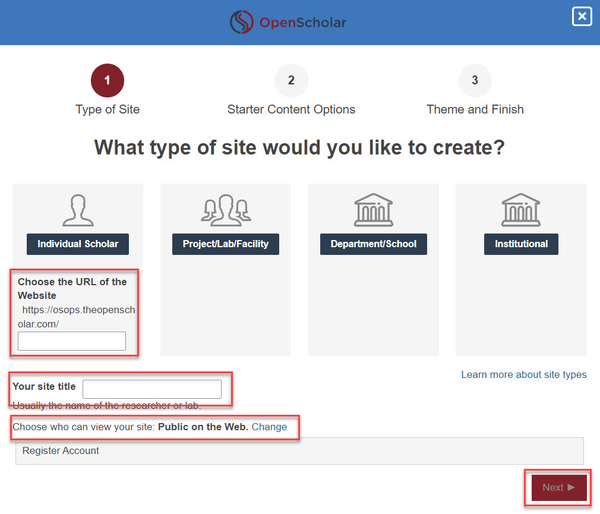Open the Change visibility link

point(269,427)
